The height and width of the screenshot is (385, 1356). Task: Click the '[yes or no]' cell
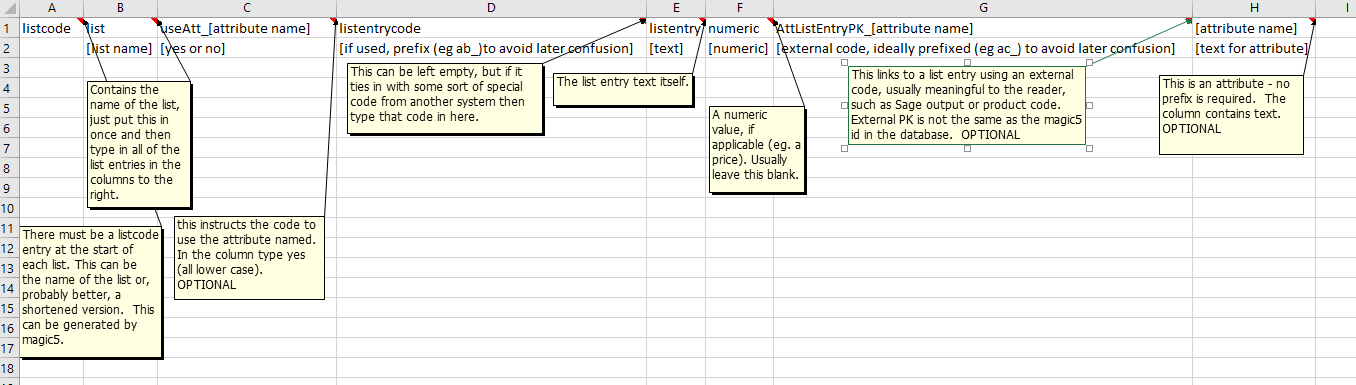[x=247, y=48]
